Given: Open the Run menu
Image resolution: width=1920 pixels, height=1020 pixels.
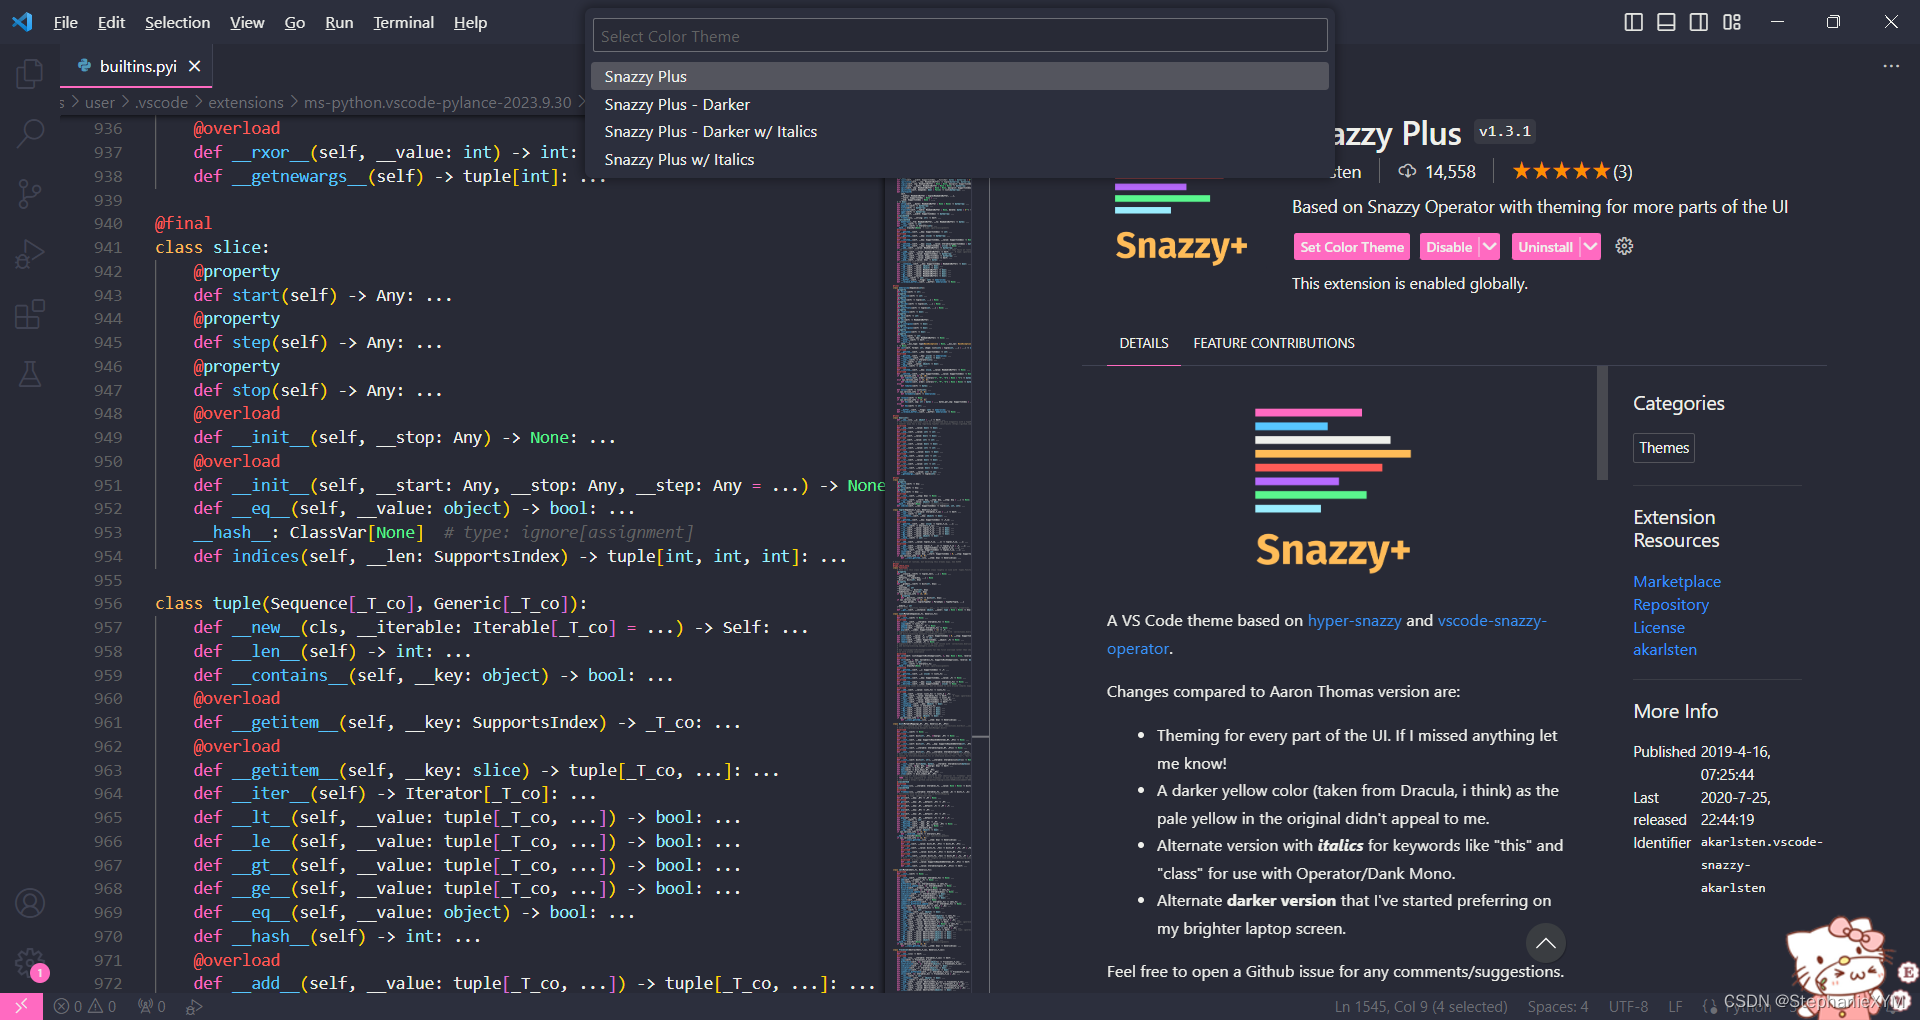Looking at the screenshot, I should pyautogui.click(x=339, y=22).
